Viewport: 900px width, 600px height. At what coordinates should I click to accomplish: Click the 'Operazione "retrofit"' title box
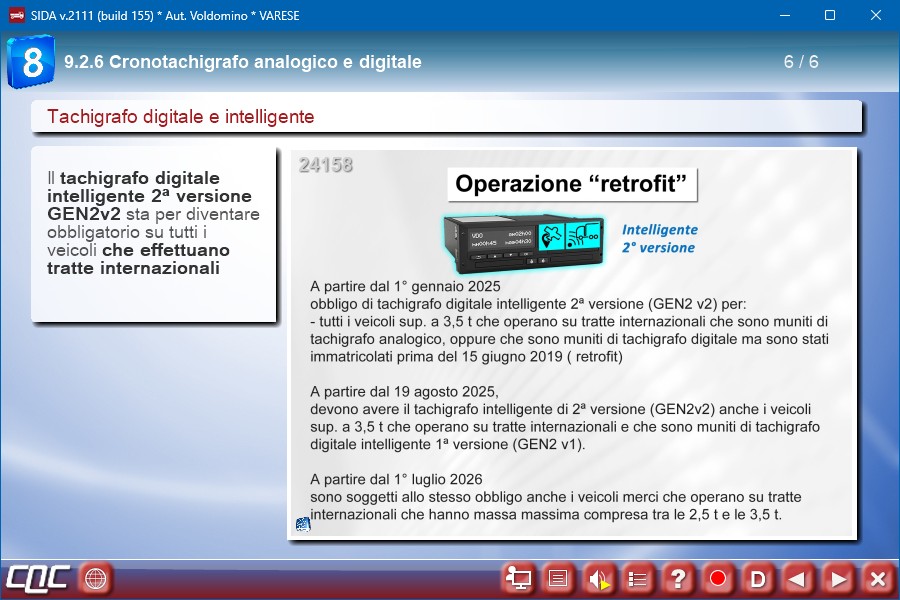(x=571, y=184)
